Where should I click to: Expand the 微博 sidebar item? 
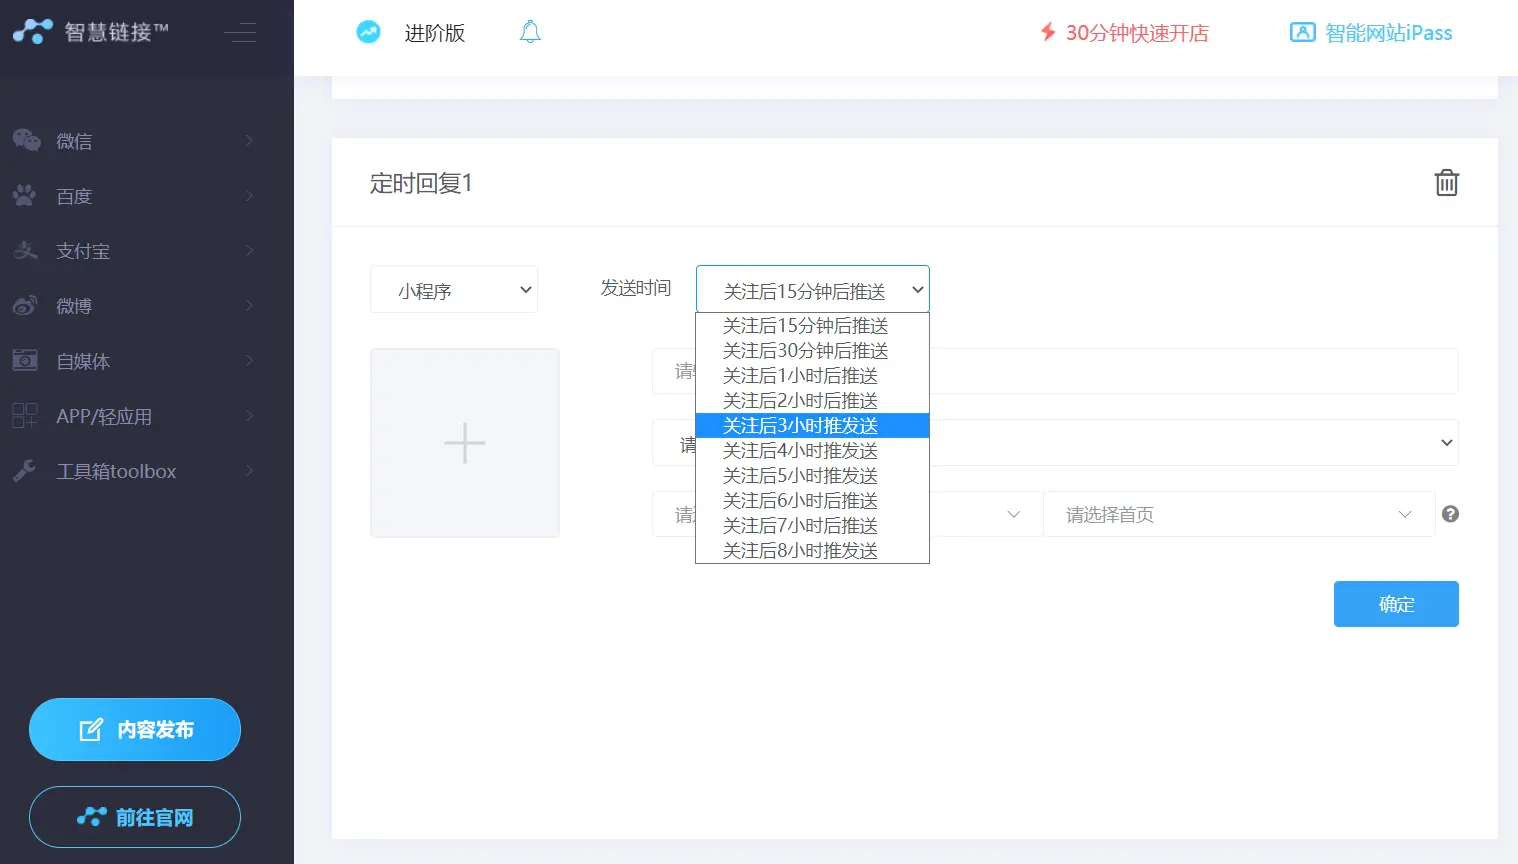[x=134, y=306]
